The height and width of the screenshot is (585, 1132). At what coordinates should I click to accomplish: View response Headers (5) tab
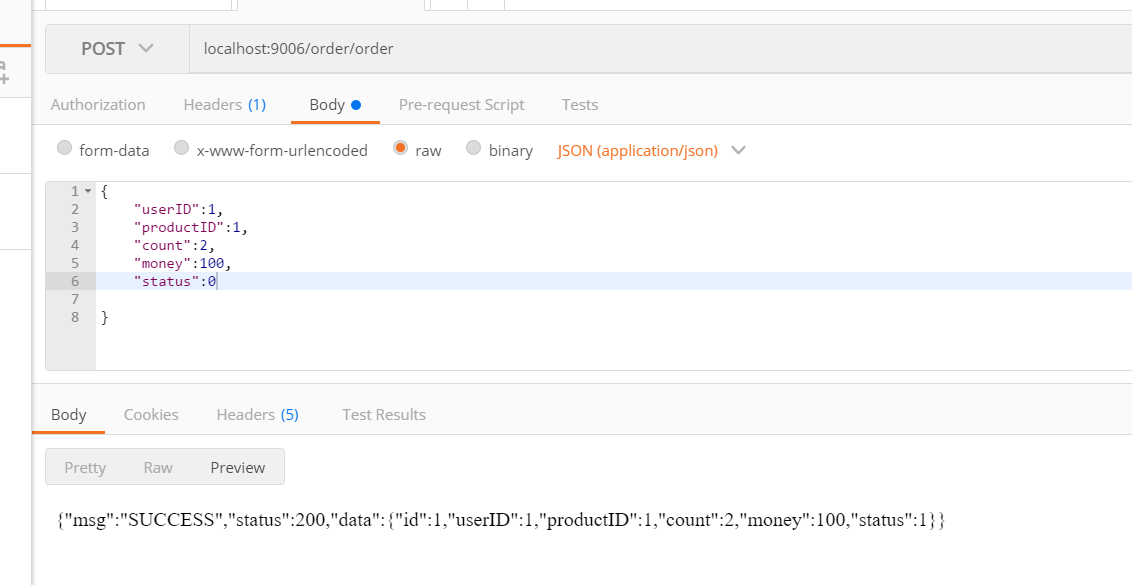click(258, 415)
